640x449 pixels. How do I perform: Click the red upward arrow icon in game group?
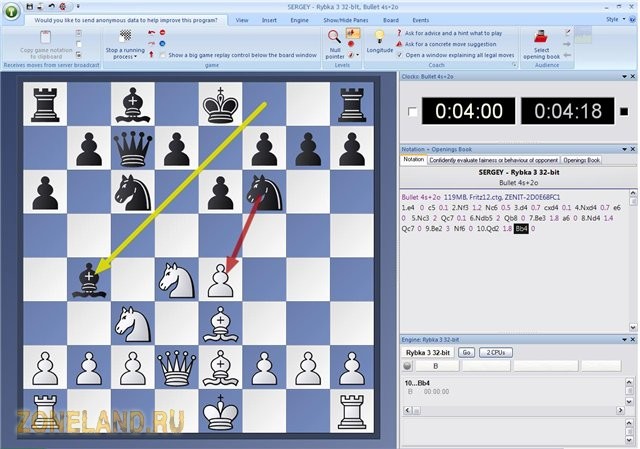point(151,54)
